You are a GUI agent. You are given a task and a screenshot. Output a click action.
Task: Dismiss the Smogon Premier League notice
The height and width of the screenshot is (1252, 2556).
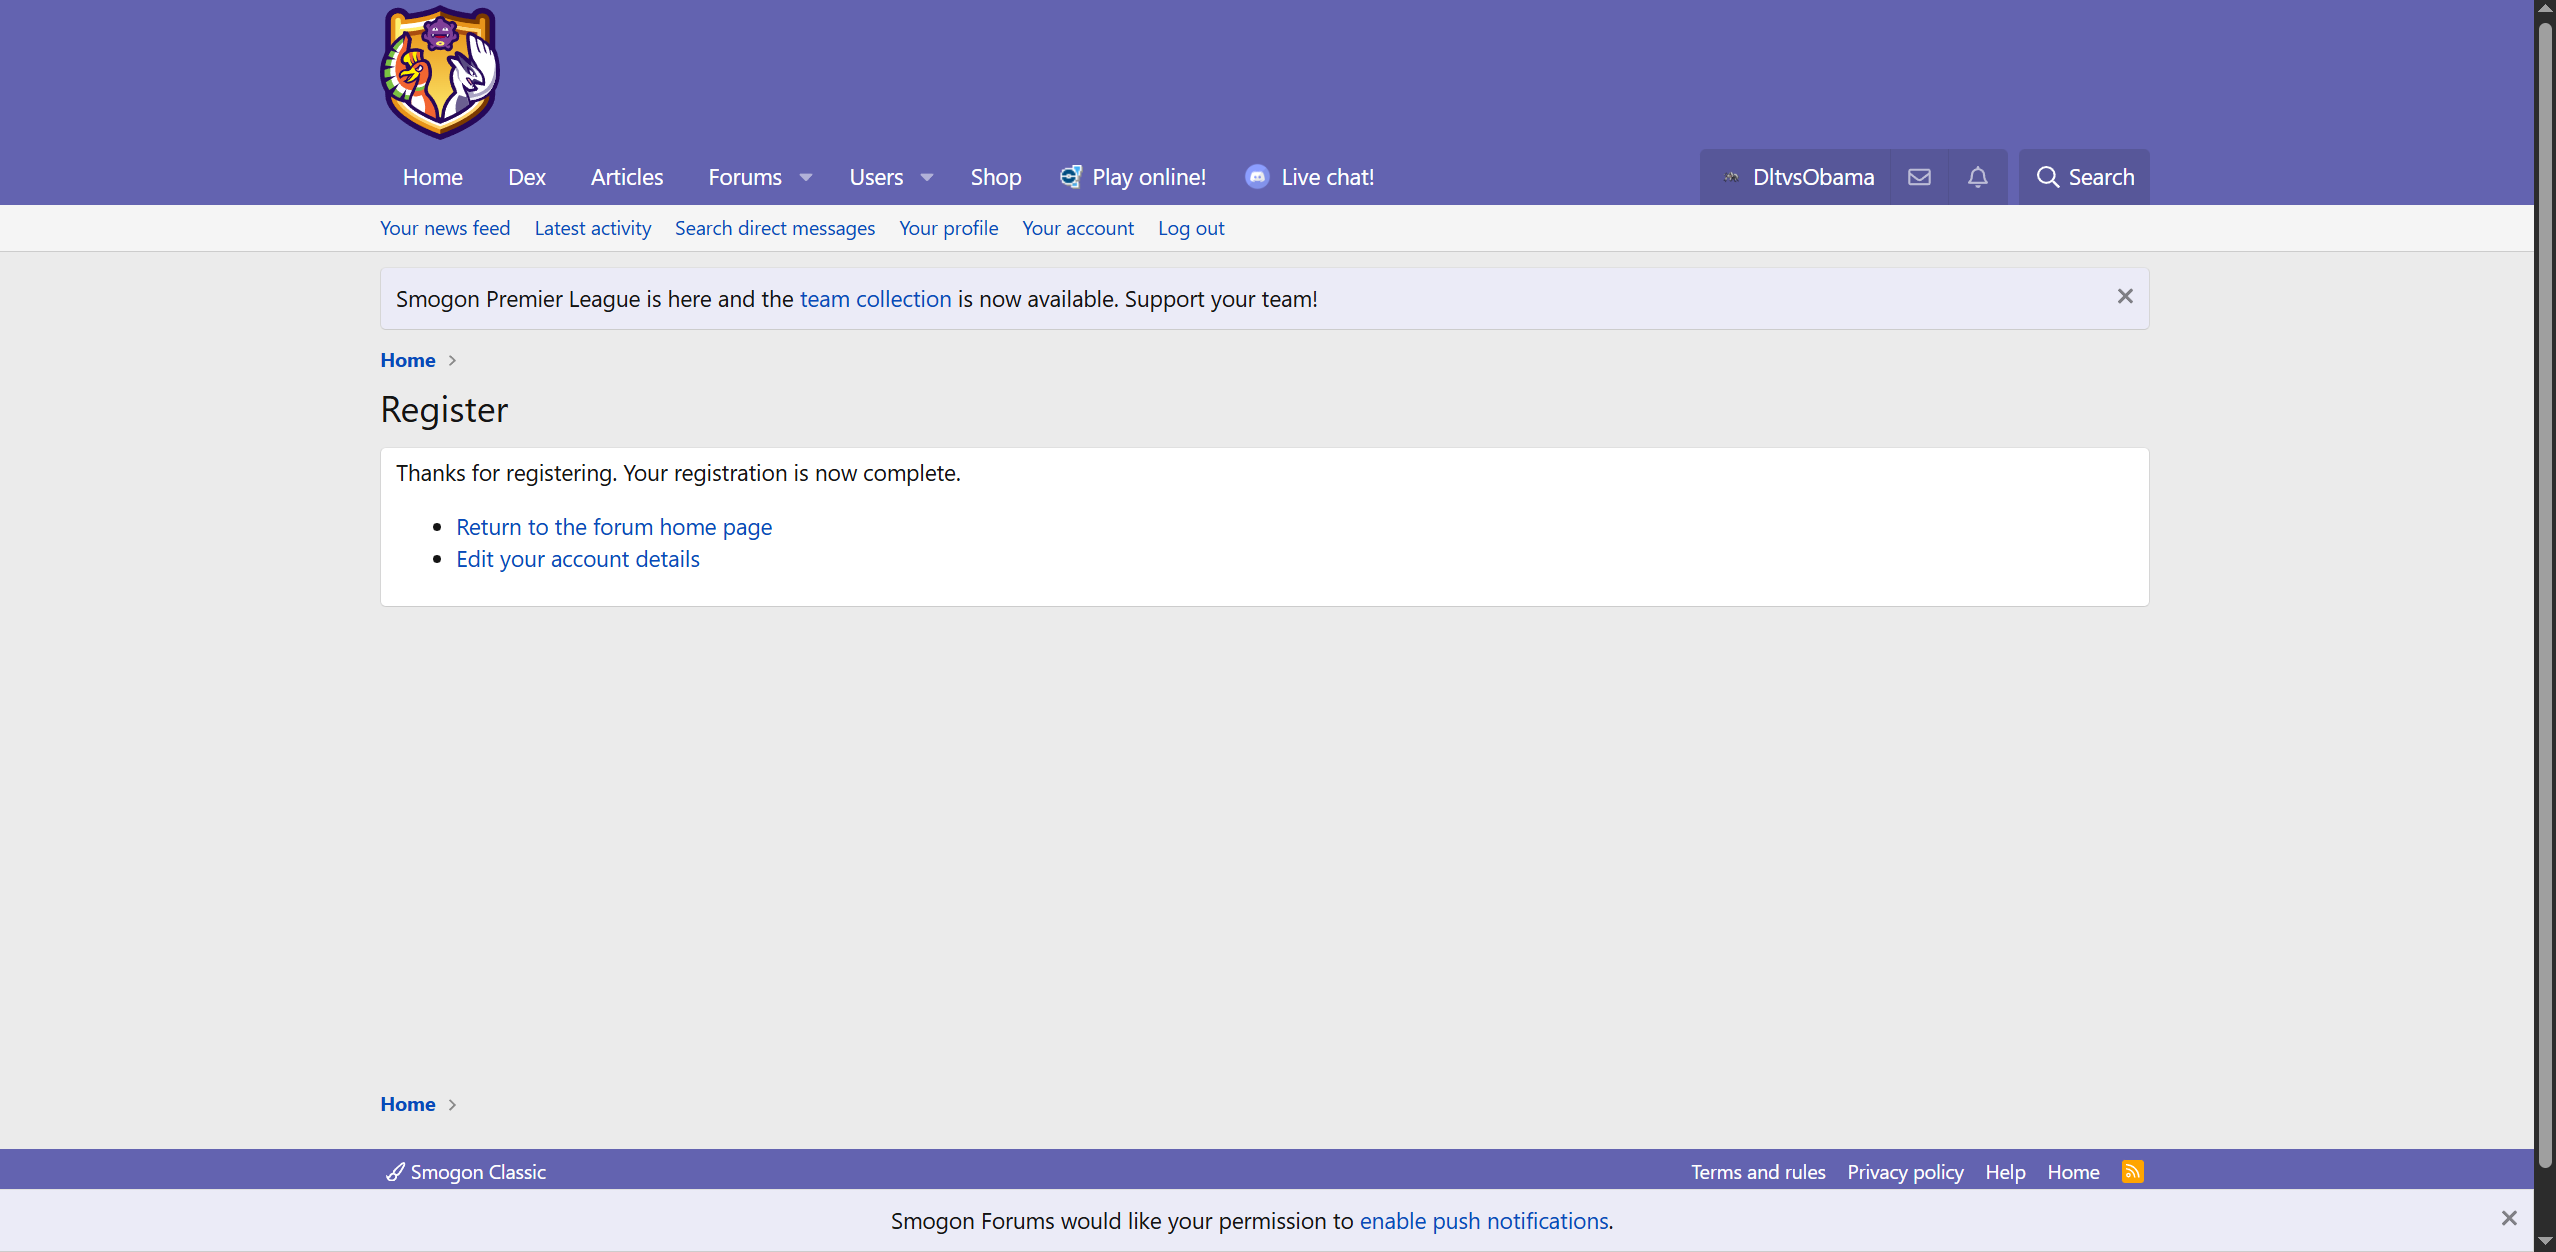[x=2125, y=296]
